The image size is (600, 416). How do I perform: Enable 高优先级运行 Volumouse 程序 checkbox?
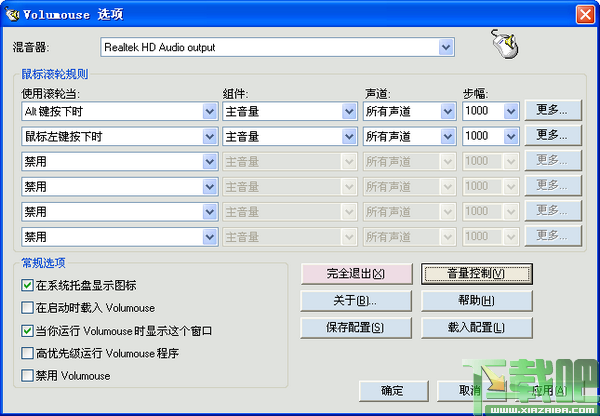[x=27, y=353]
